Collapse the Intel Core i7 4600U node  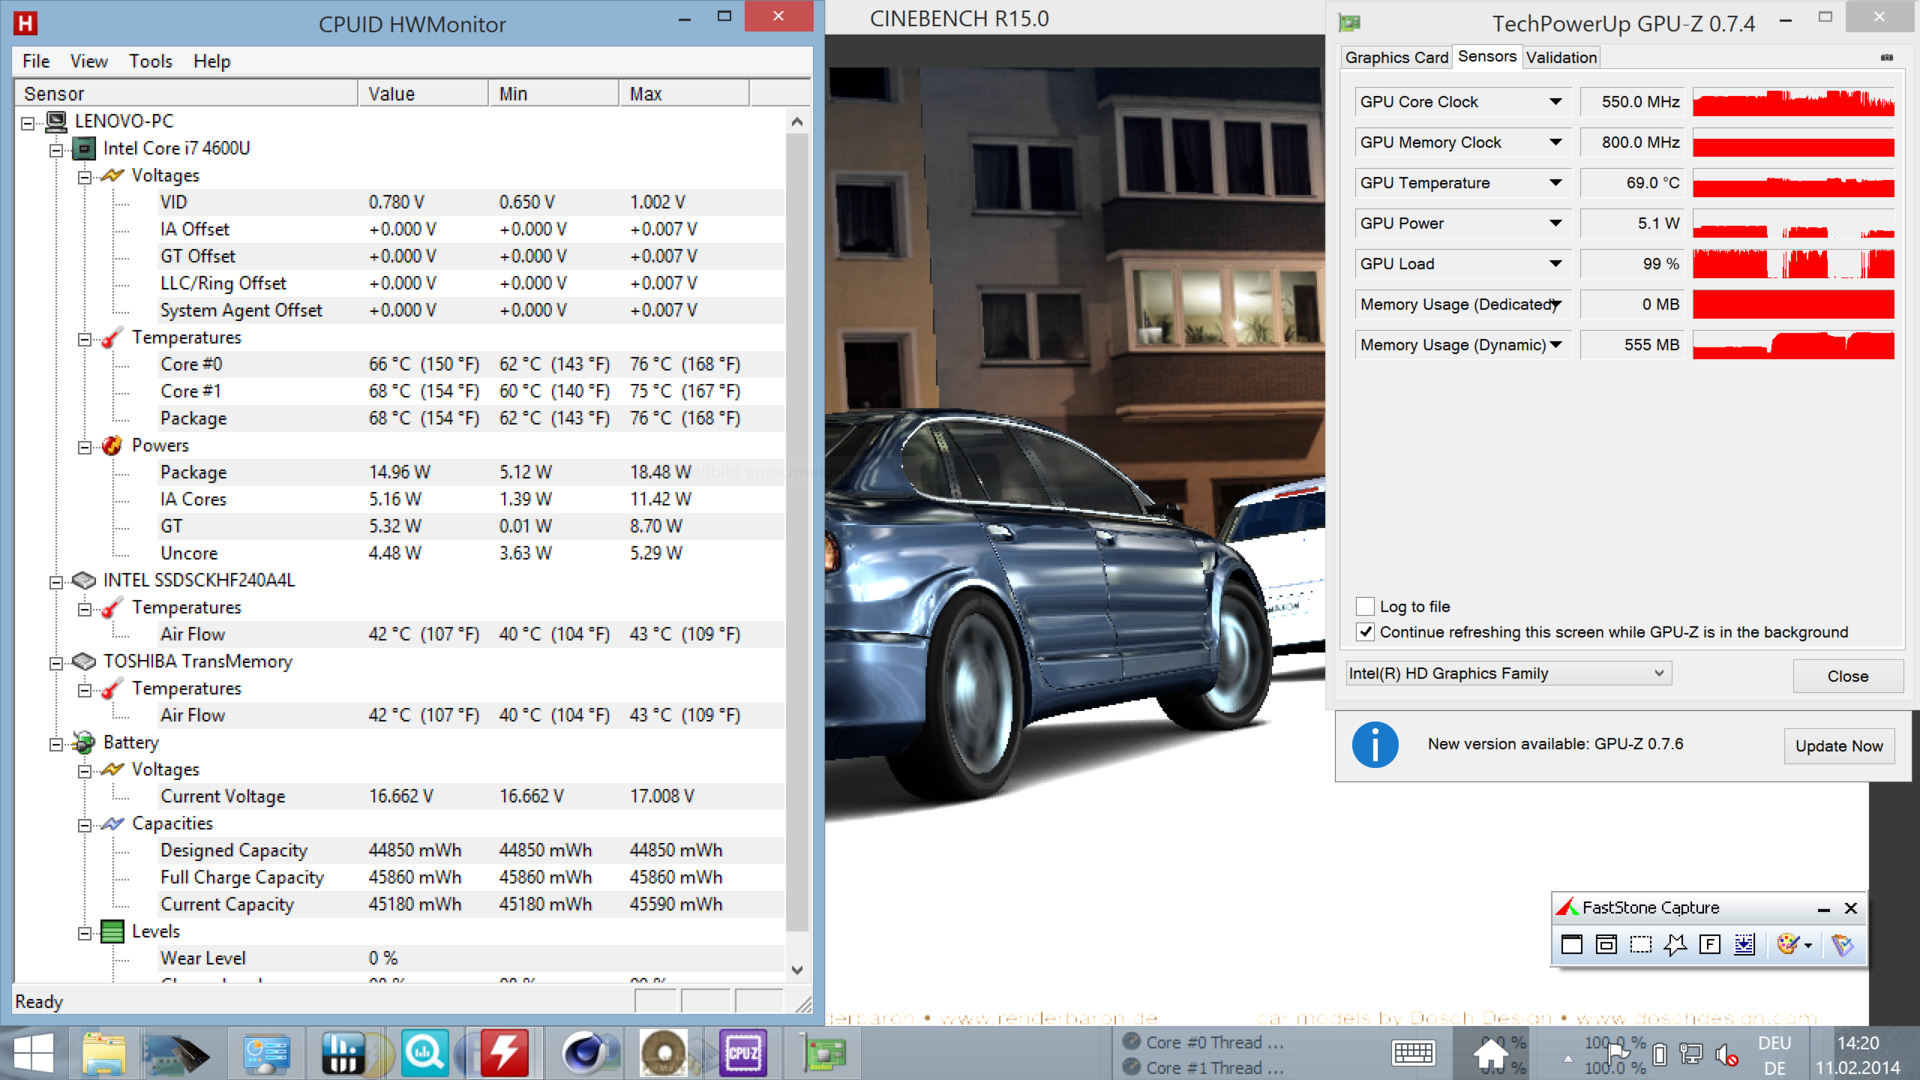[x=57, y=149]
